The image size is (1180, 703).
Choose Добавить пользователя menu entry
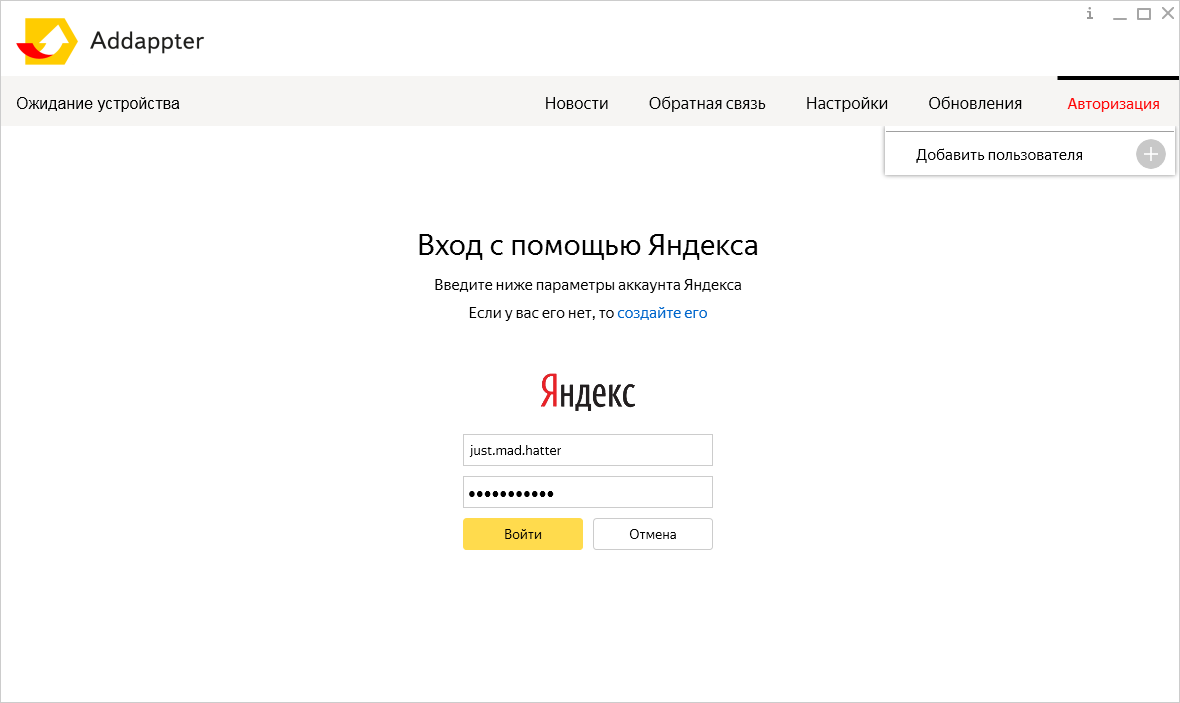[998, 155]
